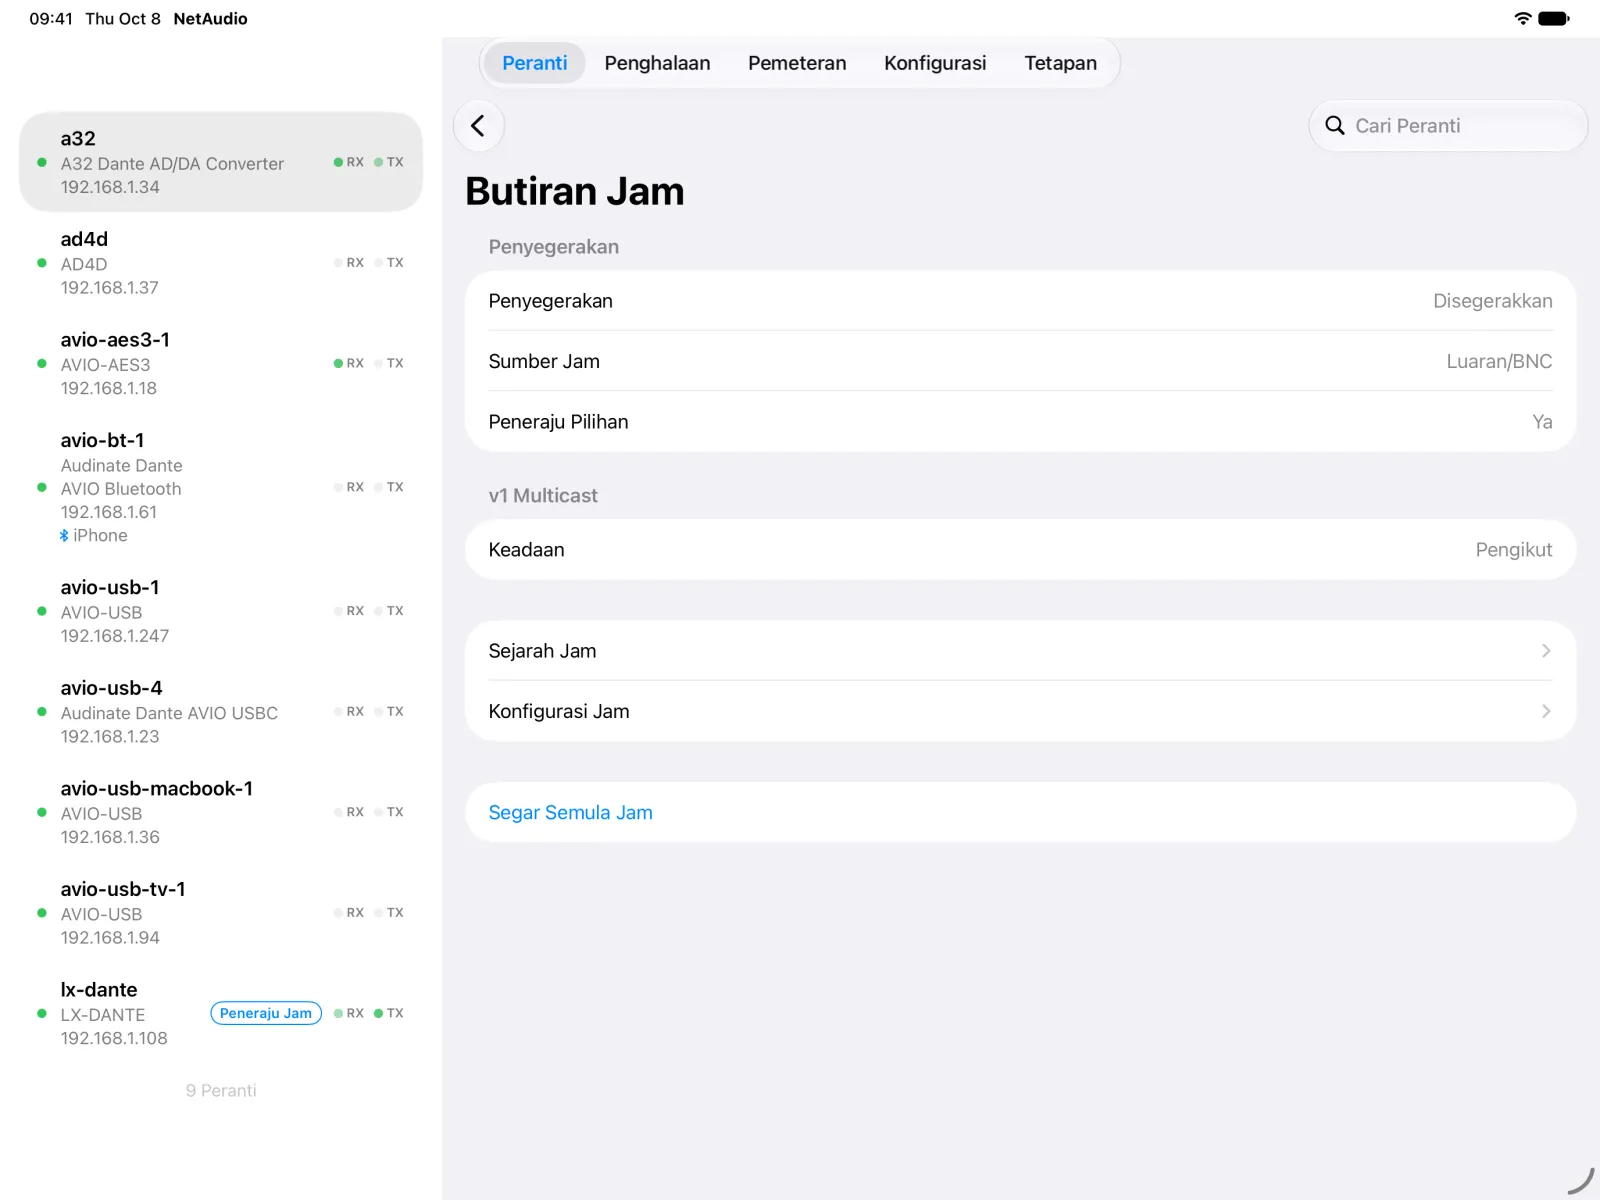Screen dimensions: 1600x1200
Task: Switch to the Peranti tab
Action: (534, 63)
